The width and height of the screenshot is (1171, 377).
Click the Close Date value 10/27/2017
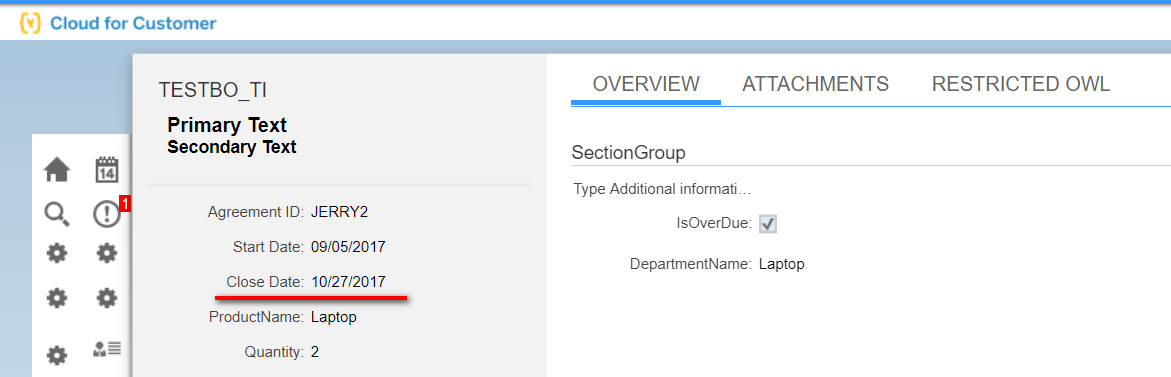(x=348, y=282)
